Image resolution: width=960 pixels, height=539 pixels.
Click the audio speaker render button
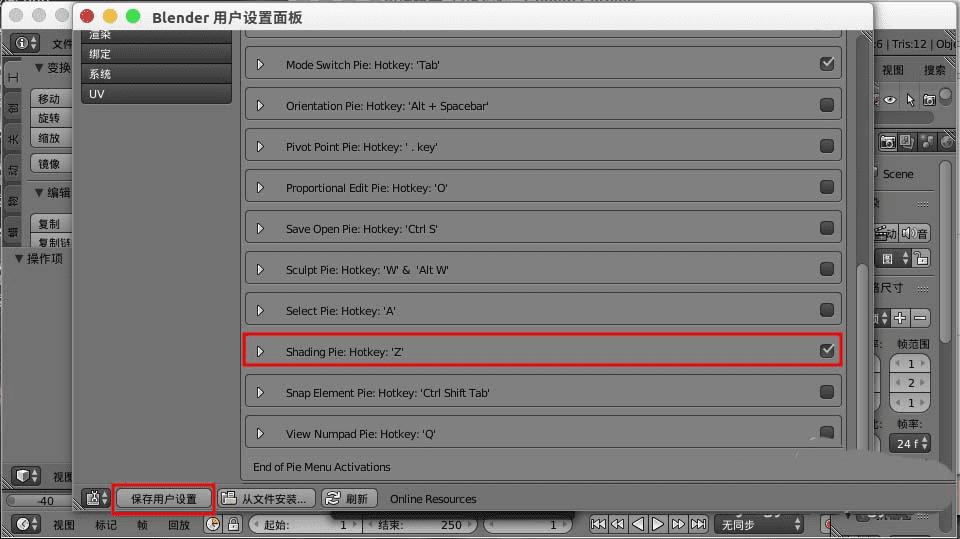click(x=915, y=233)
